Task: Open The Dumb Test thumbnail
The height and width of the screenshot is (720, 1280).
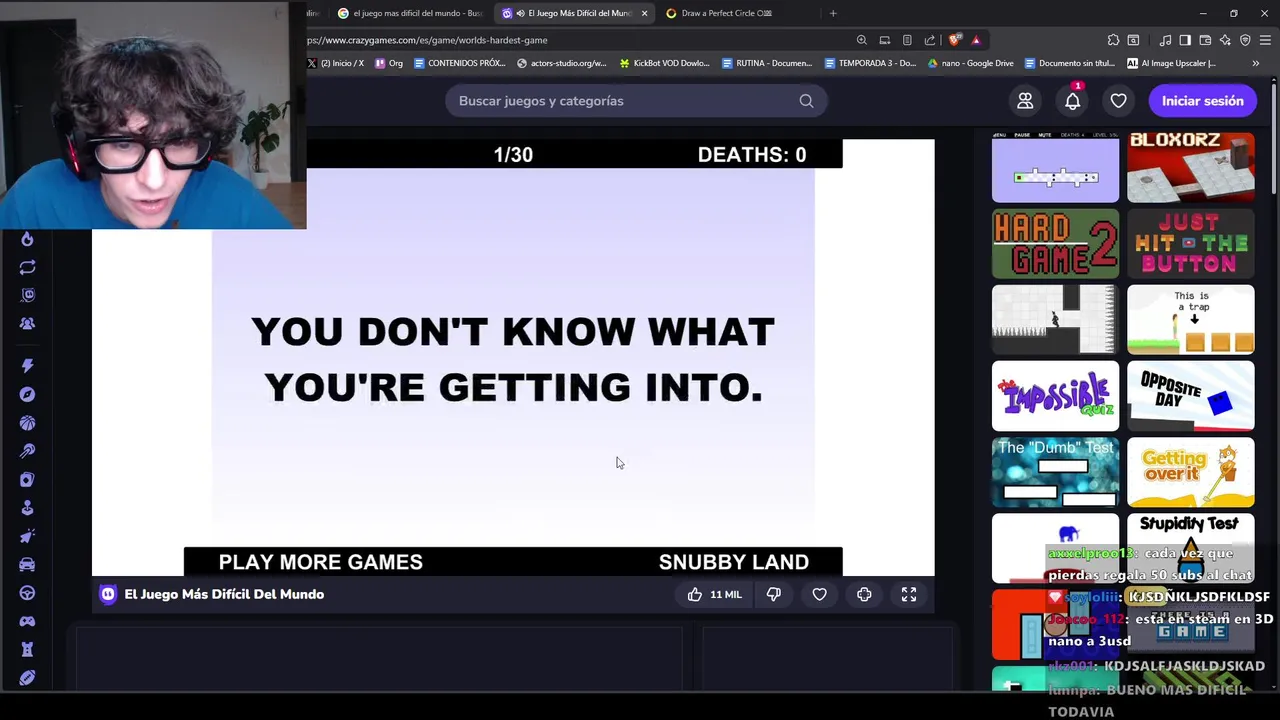Action: [x=1055, y=472]
